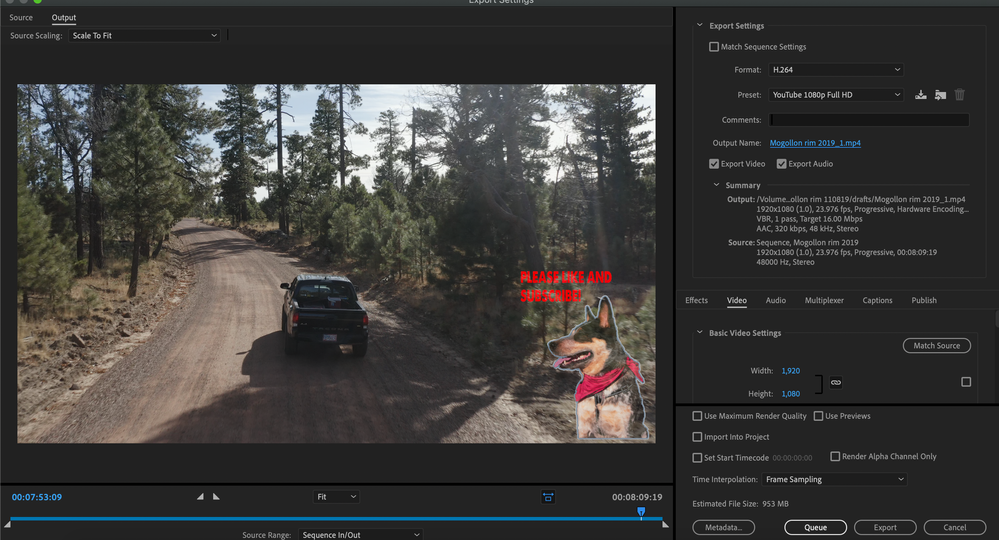Click the right panel vertical scrollbar
Viewport: 999px width, 540px height.
[996, 318]
